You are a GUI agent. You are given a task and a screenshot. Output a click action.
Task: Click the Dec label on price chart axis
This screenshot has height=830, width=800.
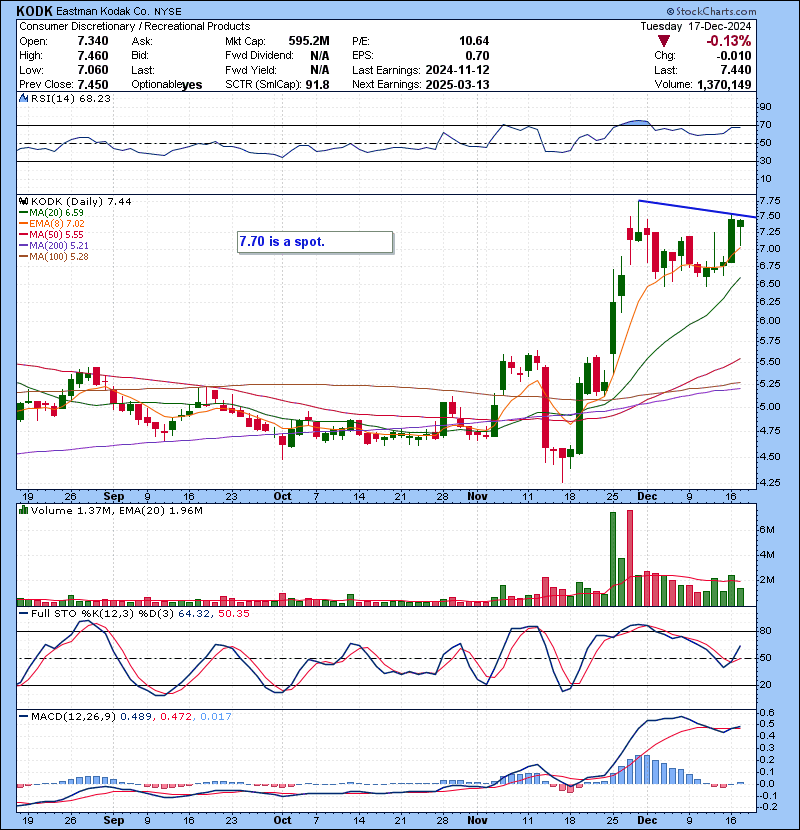(647, 497)
